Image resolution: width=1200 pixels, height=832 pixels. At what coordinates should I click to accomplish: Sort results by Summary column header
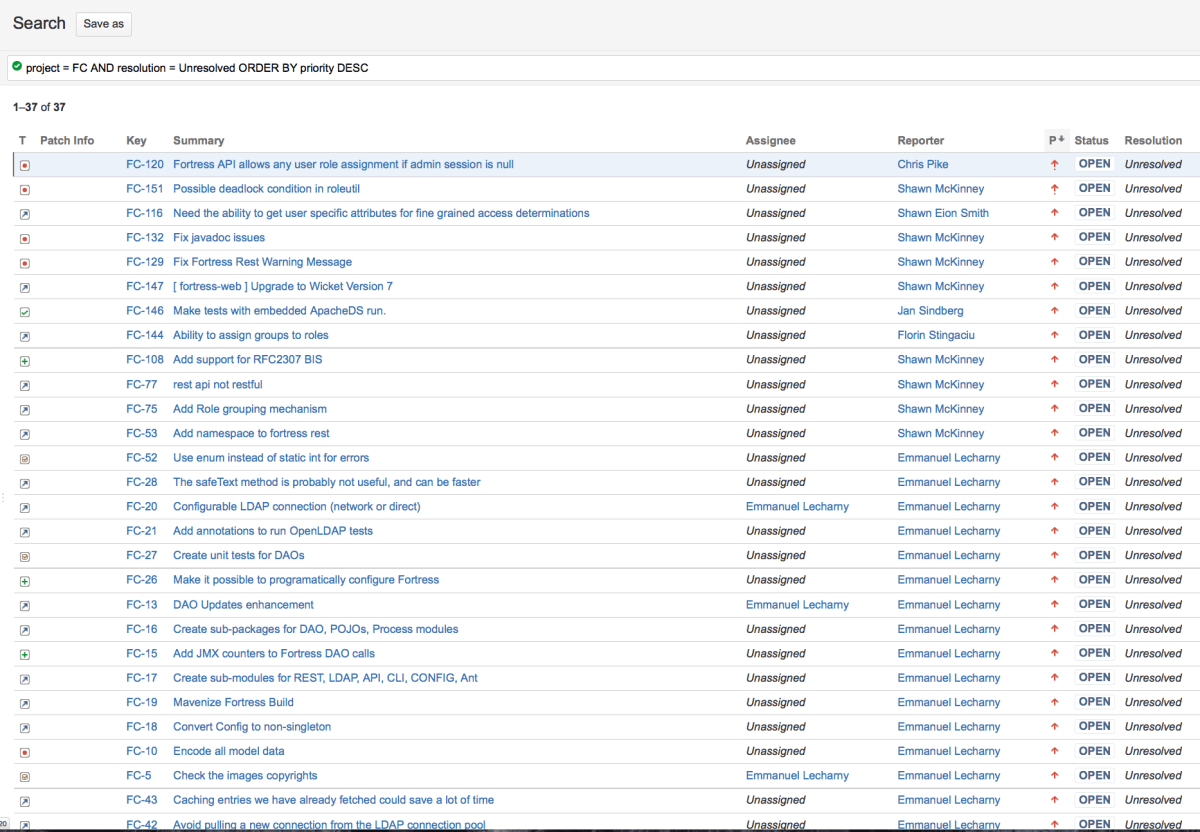pyautogui.click(x=198, y=141)
